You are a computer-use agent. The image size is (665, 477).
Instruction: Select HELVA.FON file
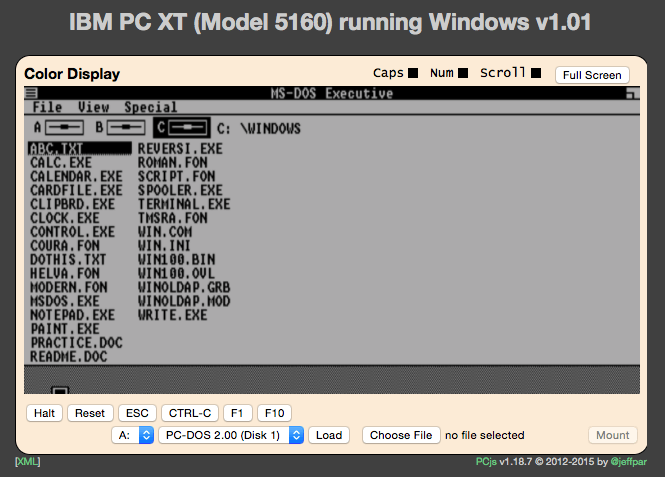(x=65, y=274)
